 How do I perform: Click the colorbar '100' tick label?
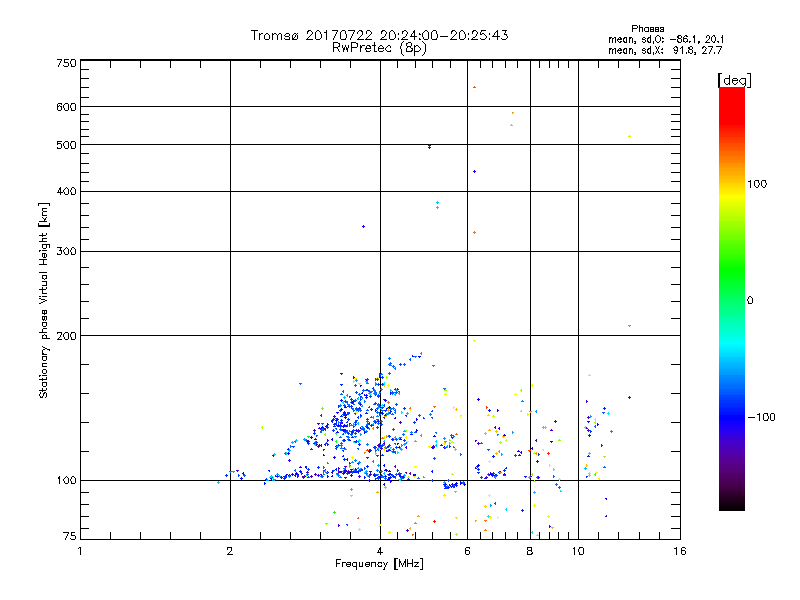click(x=757, y=184)
